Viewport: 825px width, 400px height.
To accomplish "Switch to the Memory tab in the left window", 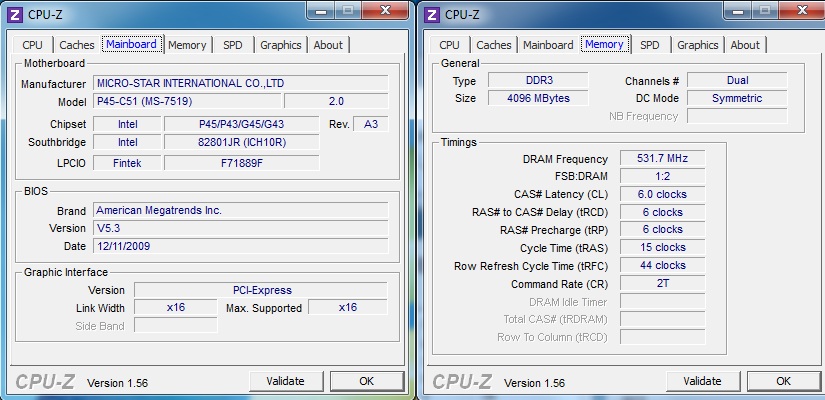I will click(187, 45).
